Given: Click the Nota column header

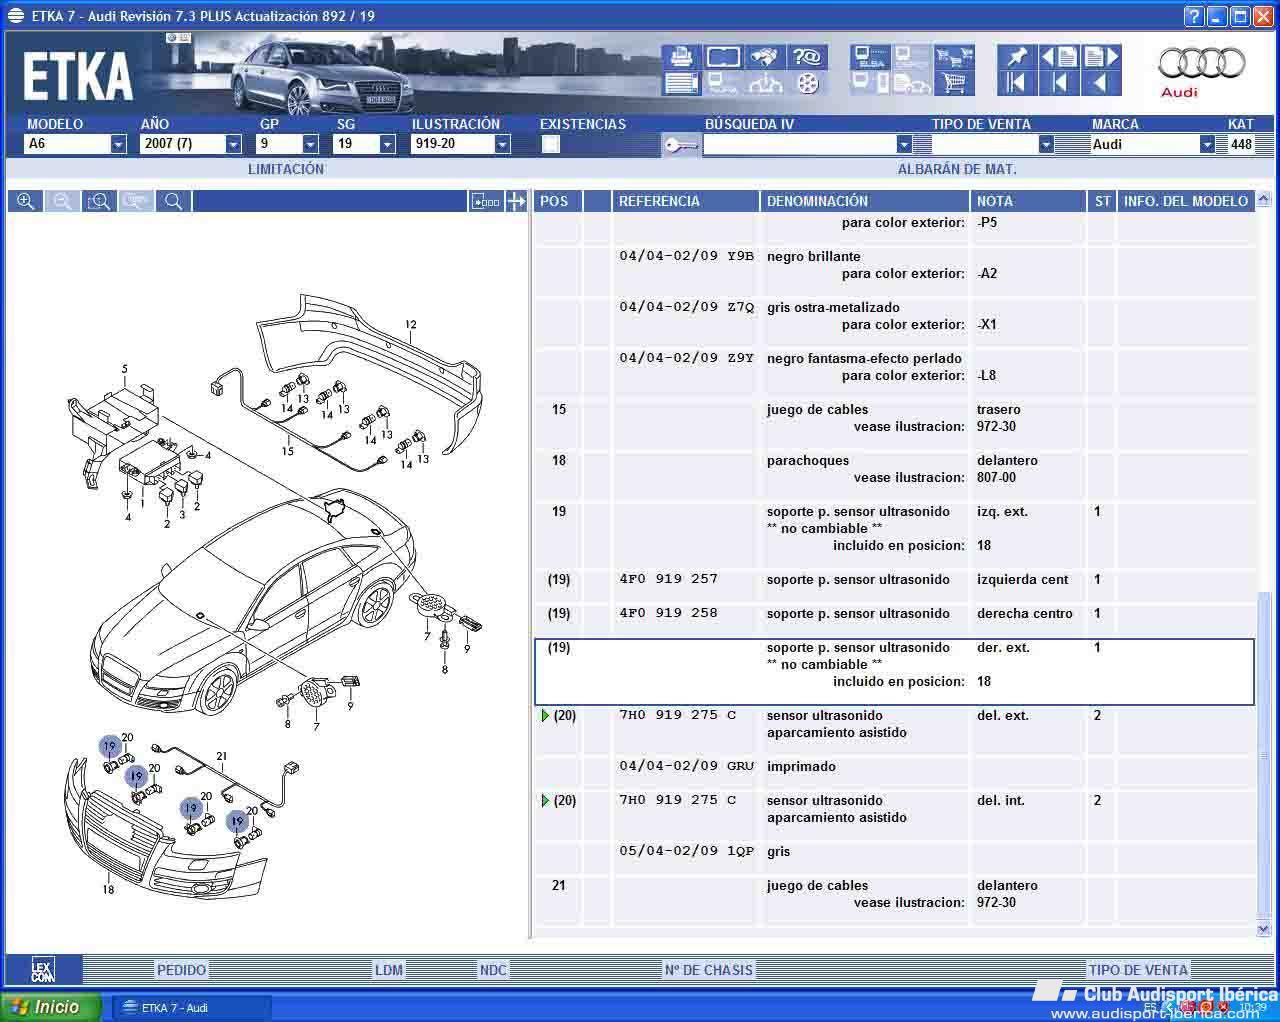Looking at the screenshot, I should tap(1027, 201).
